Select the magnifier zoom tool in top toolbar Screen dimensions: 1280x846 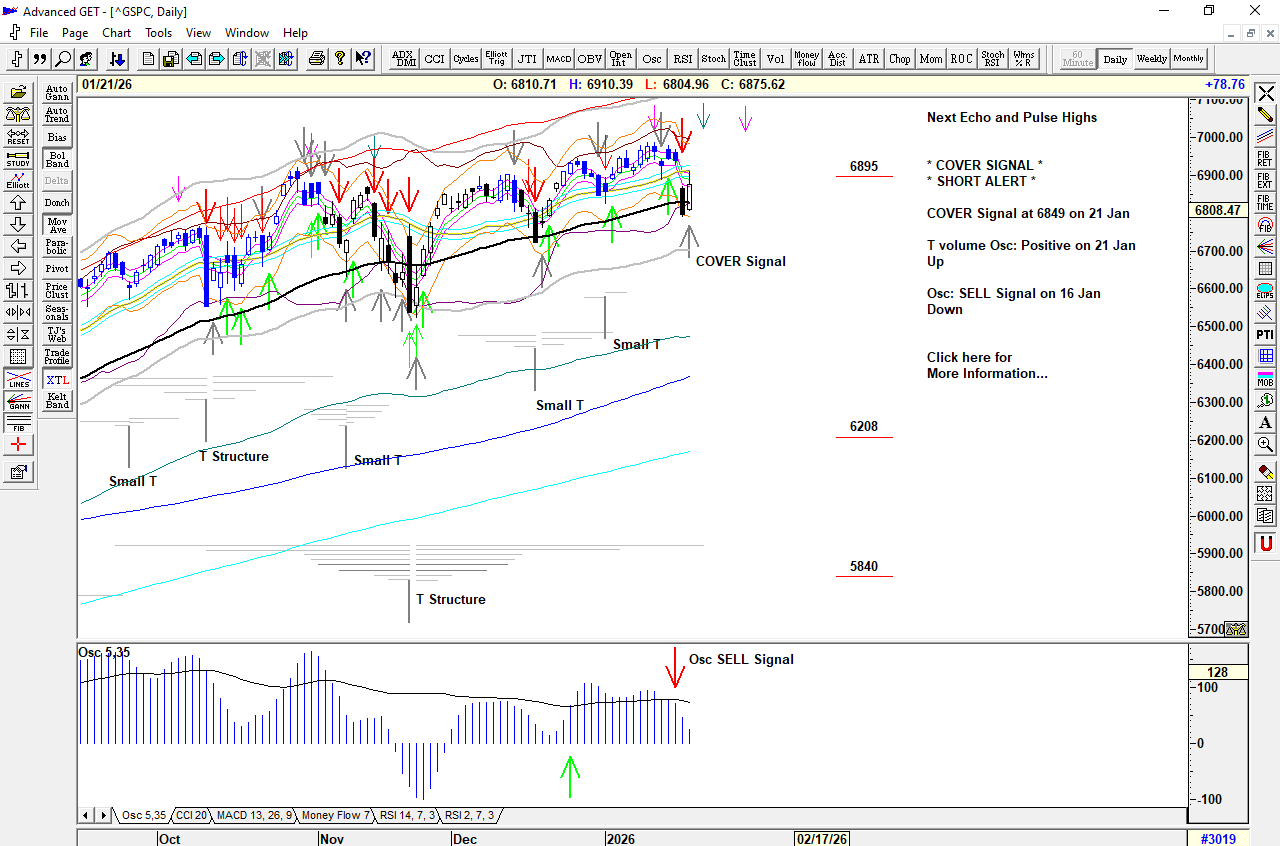point(63,59)
